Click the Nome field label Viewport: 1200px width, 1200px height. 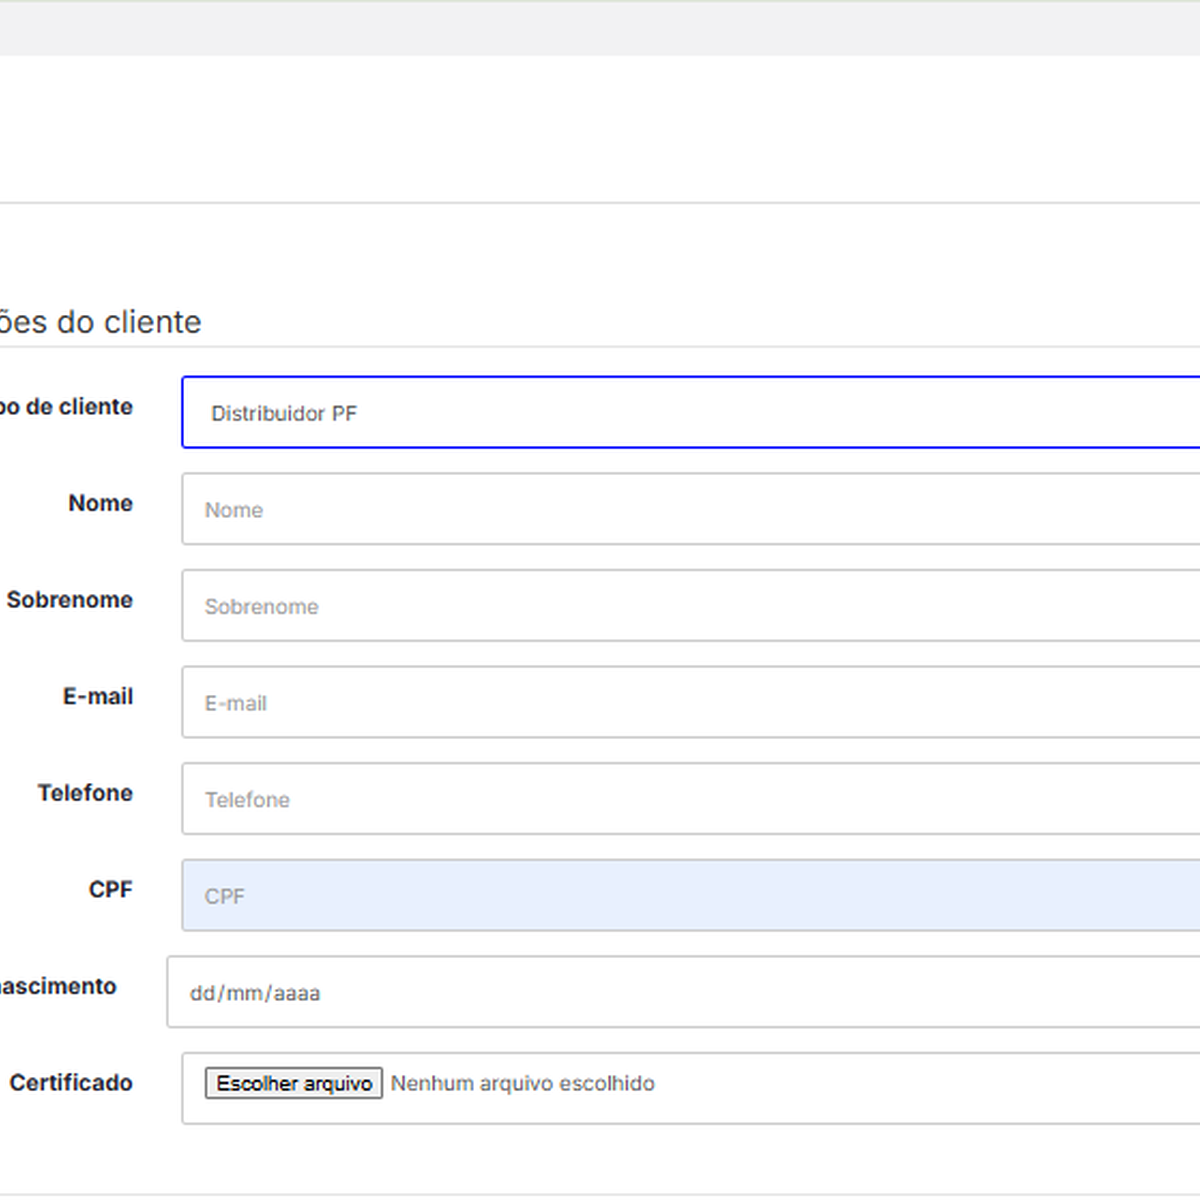coord(100,503)
